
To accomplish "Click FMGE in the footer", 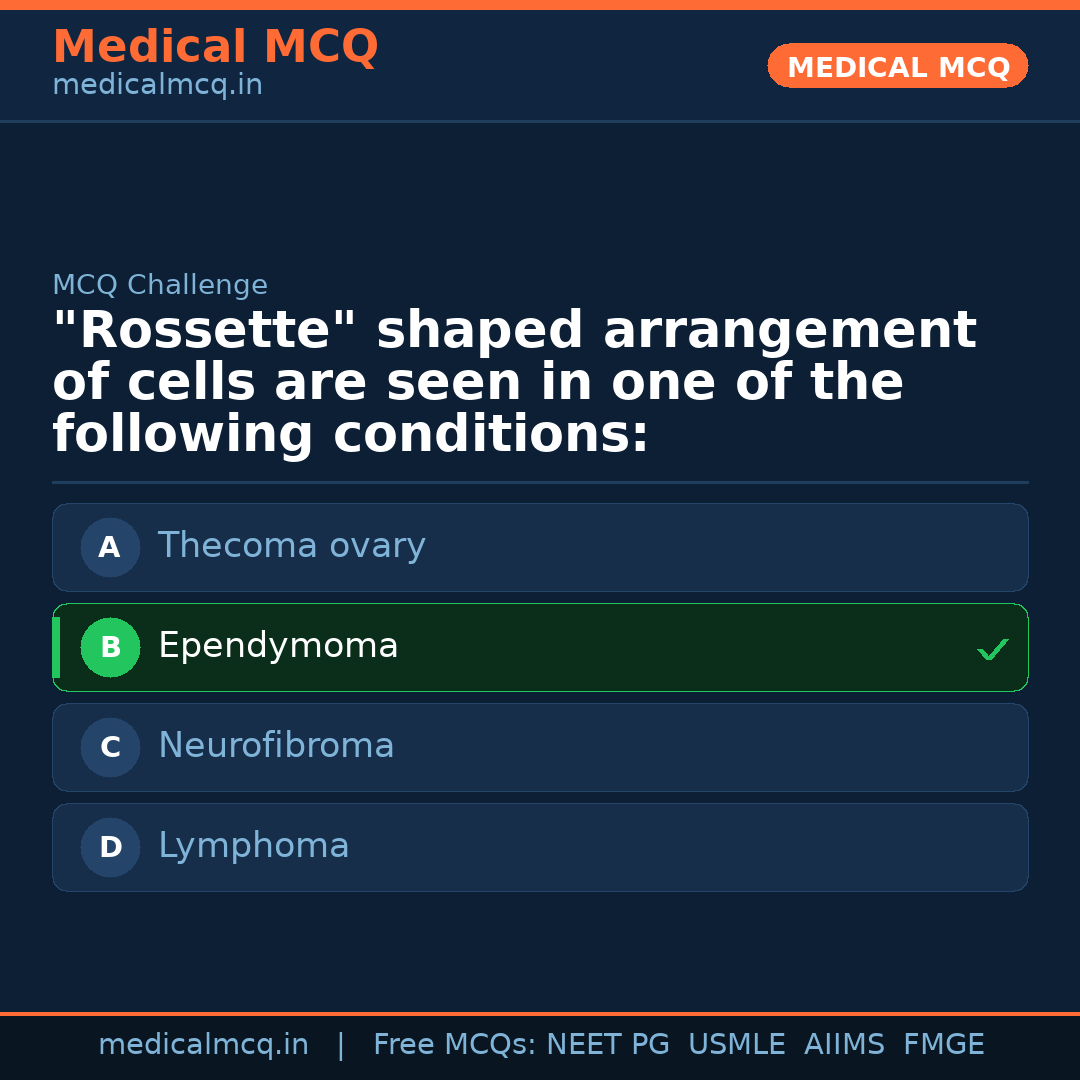I will [943, 1045].
